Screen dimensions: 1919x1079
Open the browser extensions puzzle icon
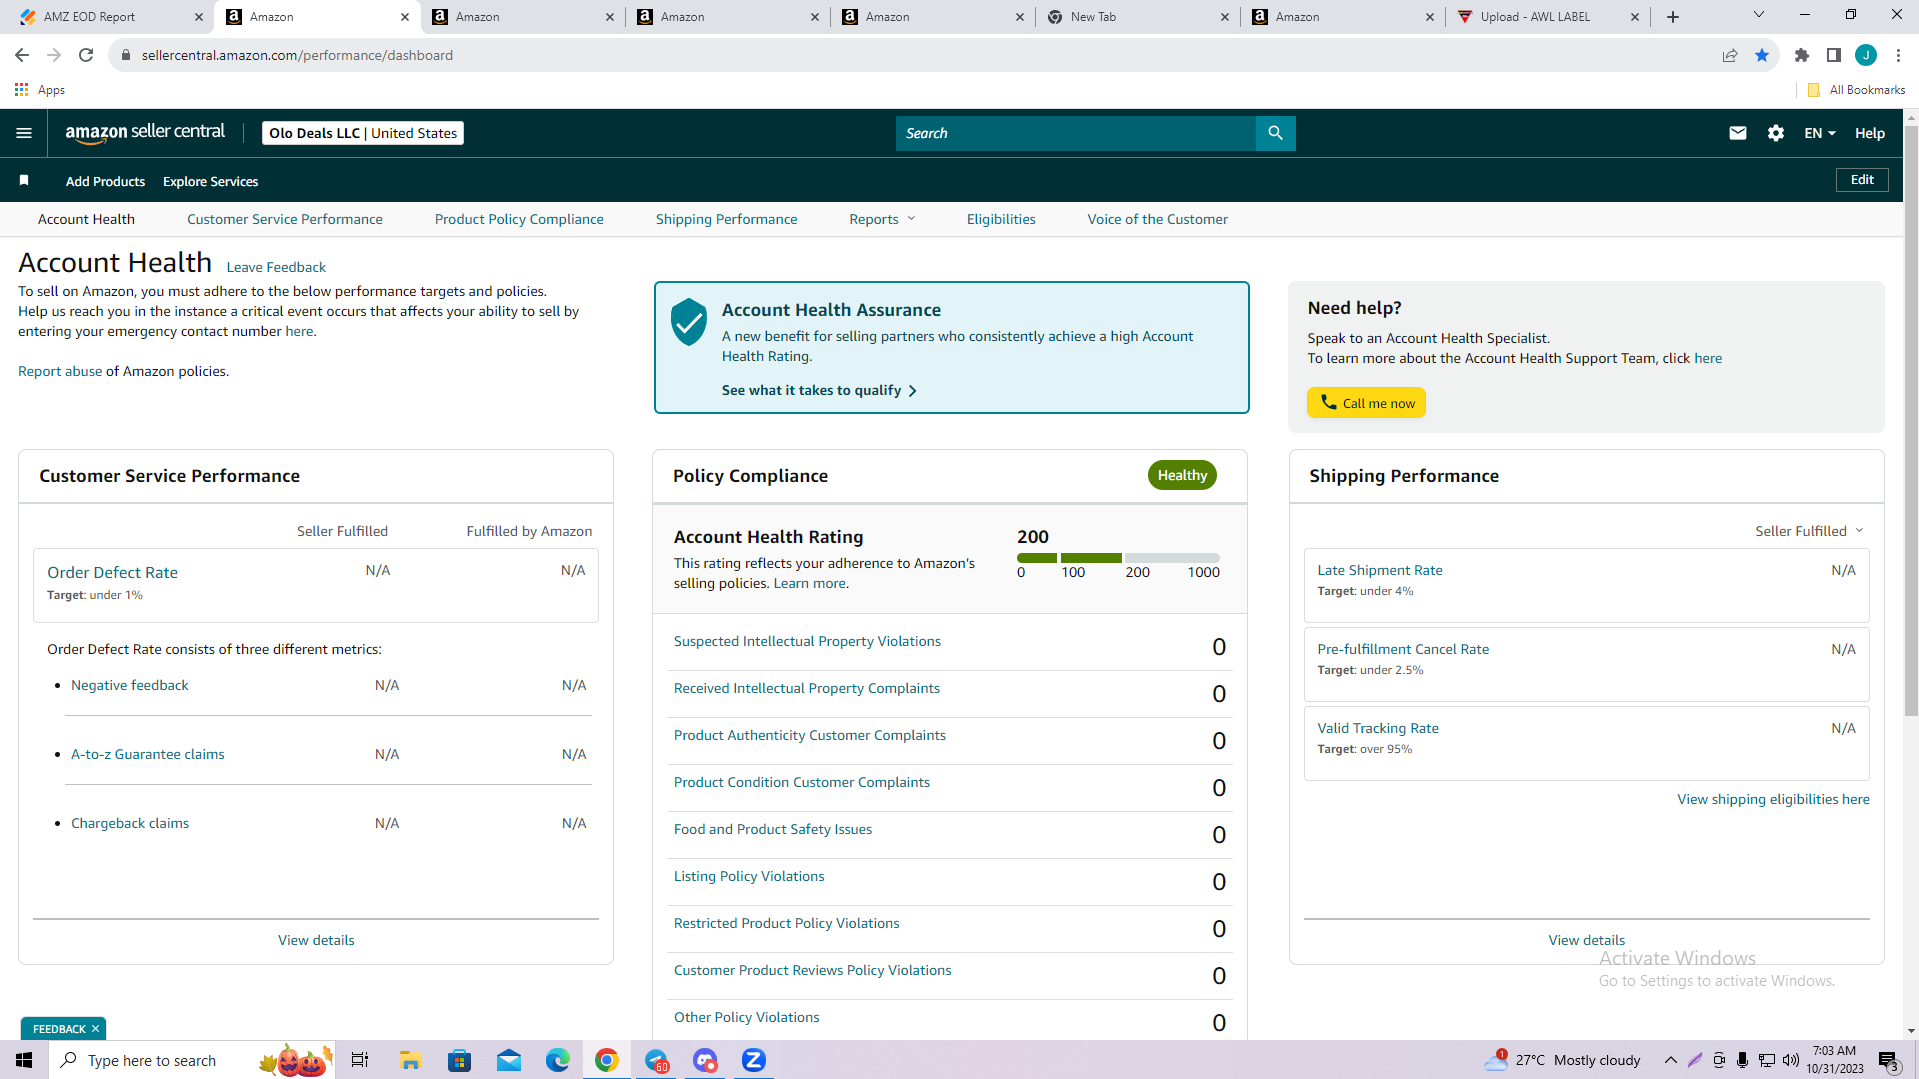1802,55
